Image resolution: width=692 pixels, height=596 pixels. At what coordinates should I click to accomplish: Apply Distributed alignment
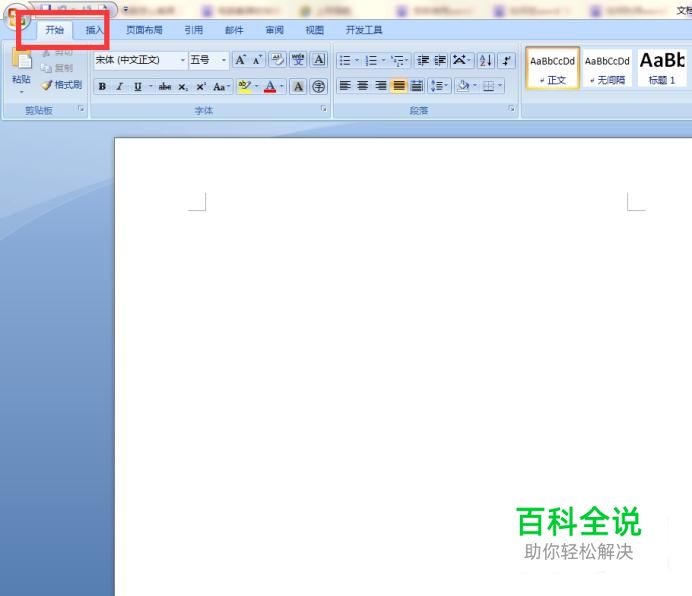click(417, 85)
